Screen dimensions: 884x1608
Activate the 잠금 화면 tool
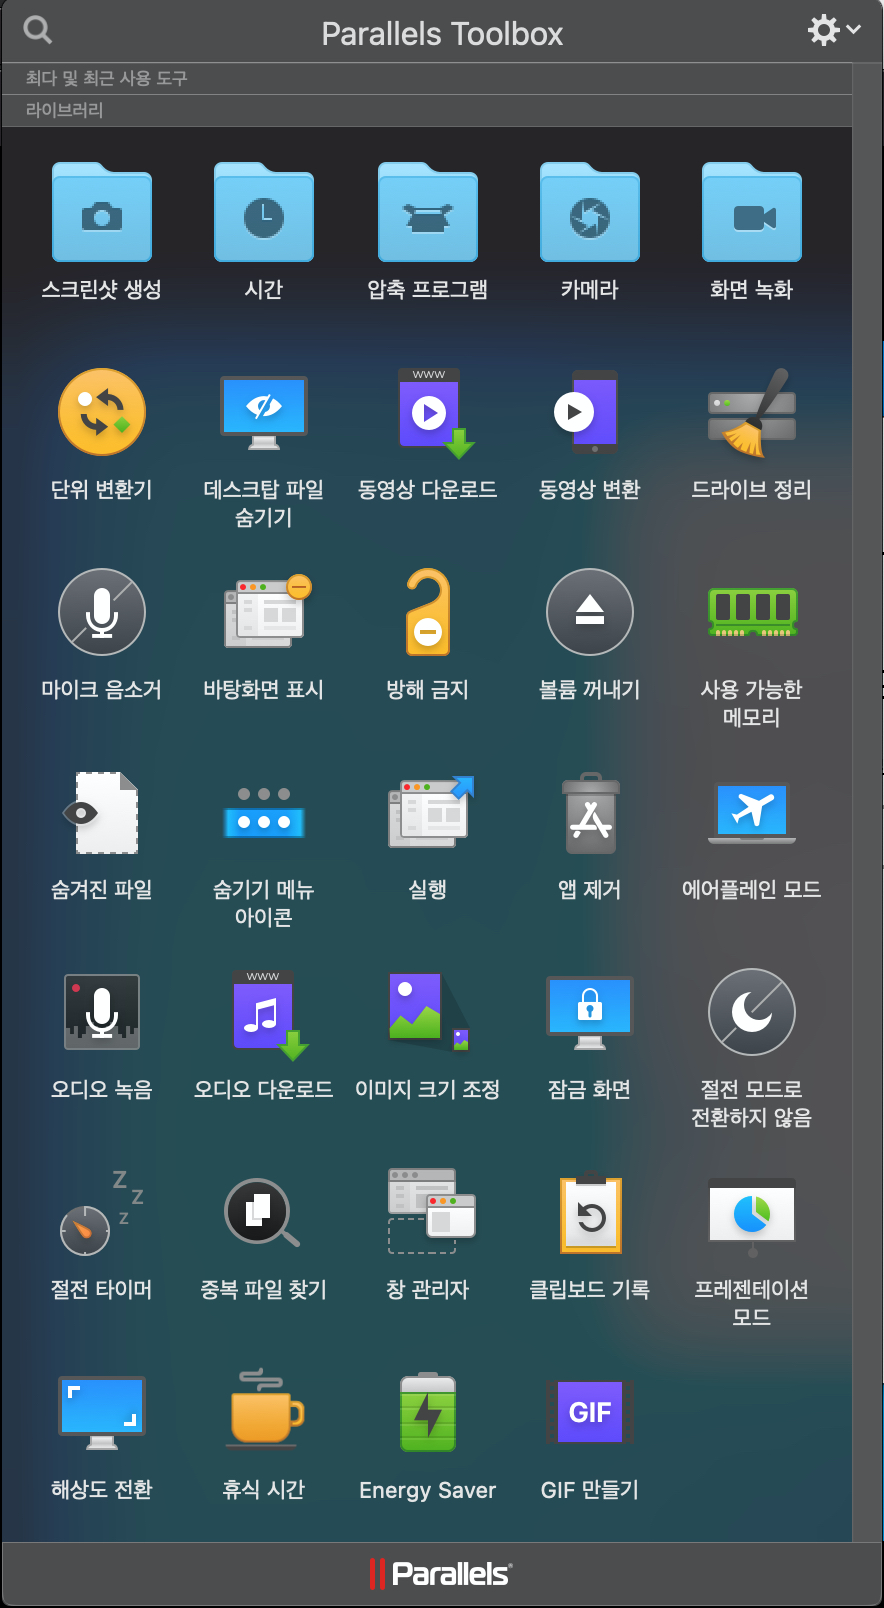pyautogui.click(x=590, y=1012)
